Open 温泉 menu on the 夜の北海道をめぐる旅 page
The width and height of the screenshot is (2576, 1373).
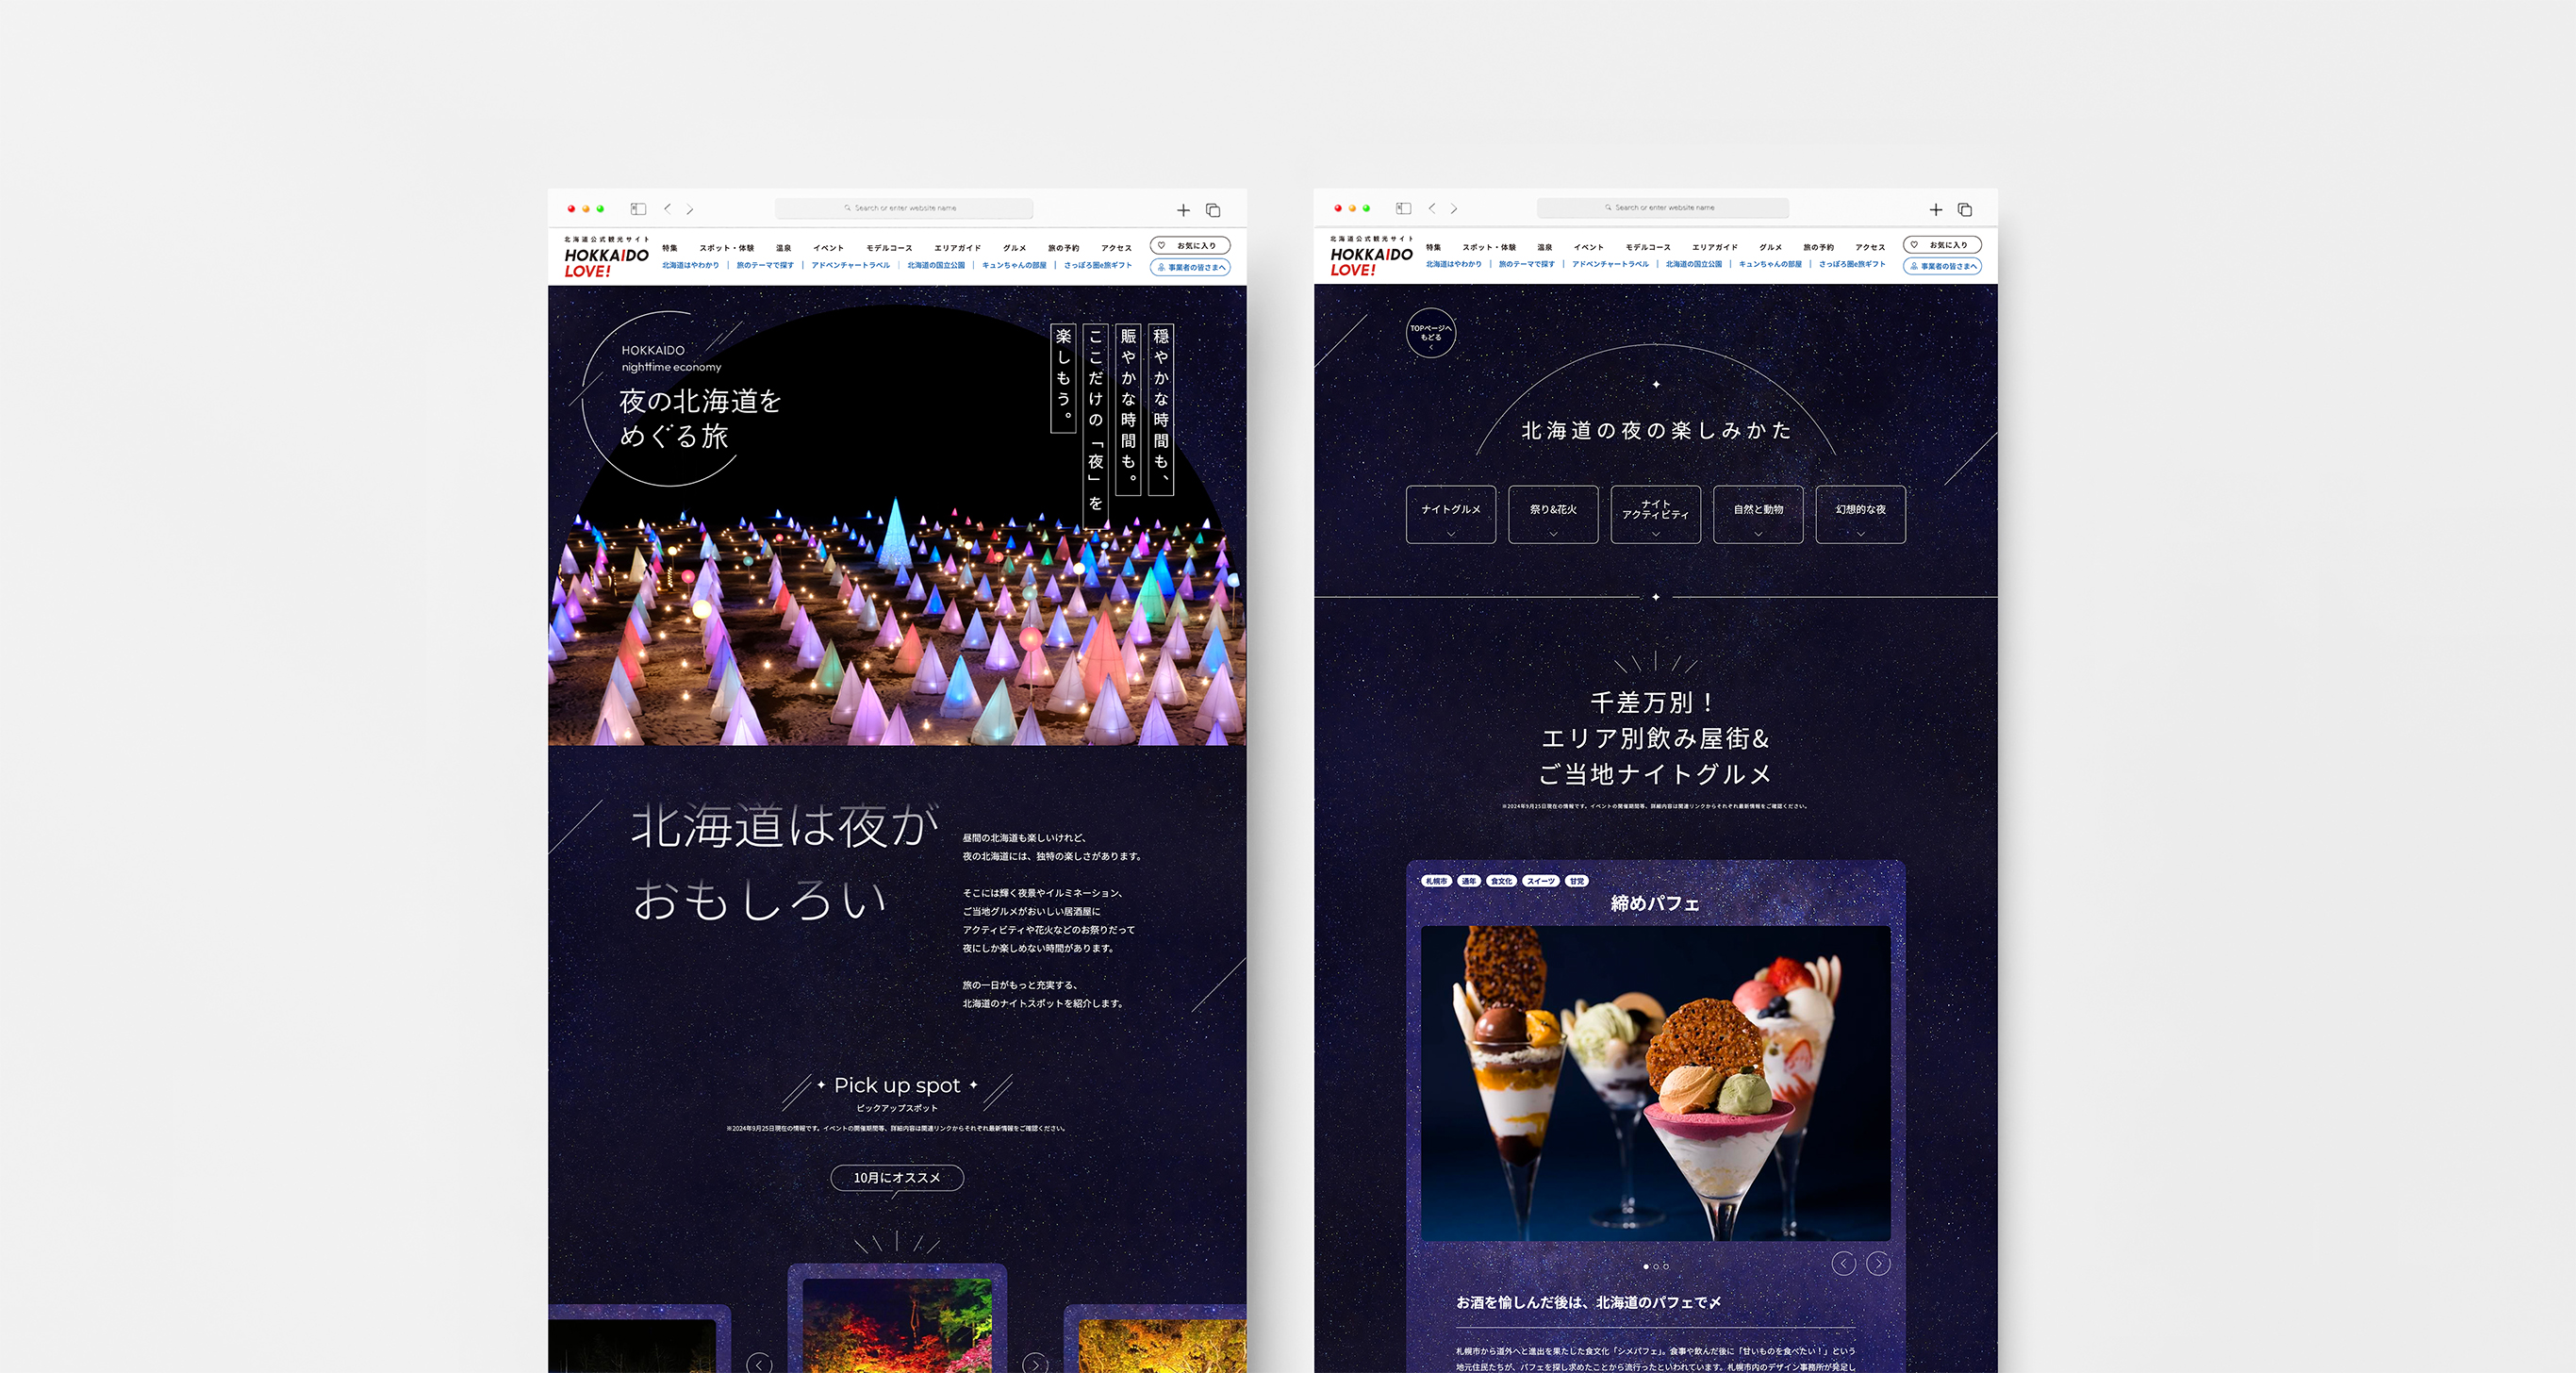(783, 248)
